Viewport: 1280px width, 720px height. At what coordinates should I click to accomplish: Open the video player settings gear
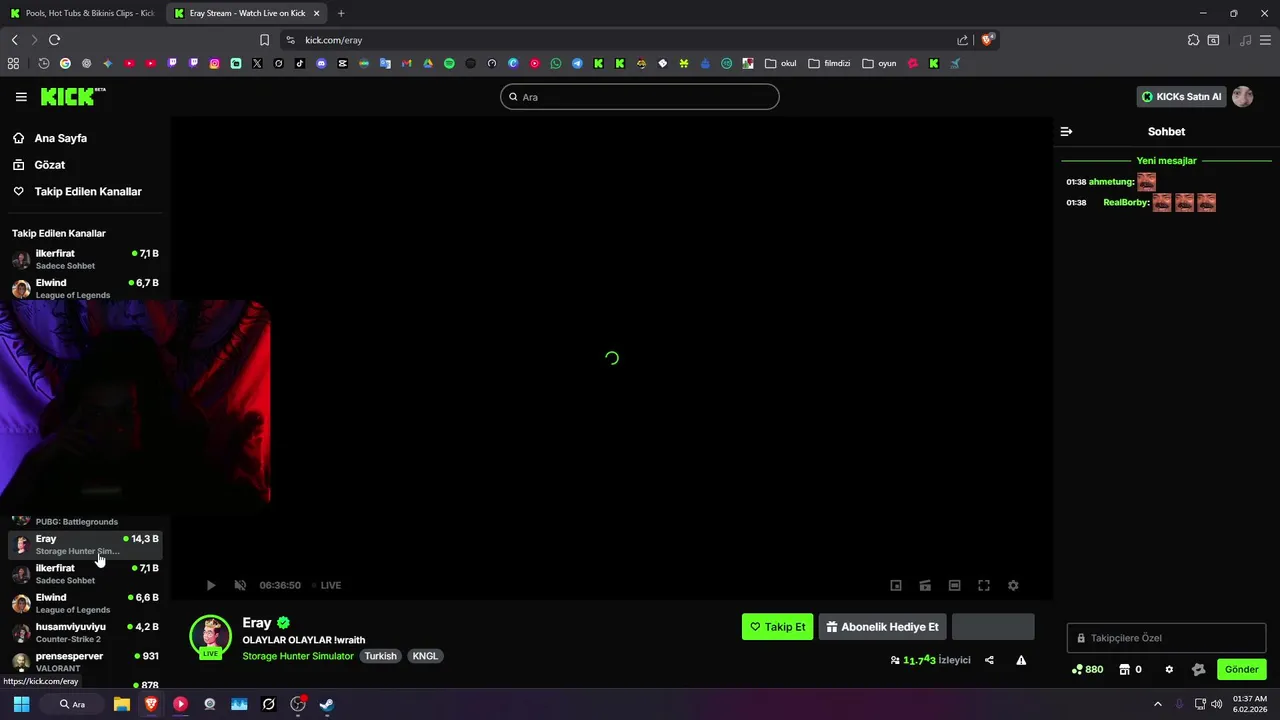1013,585
